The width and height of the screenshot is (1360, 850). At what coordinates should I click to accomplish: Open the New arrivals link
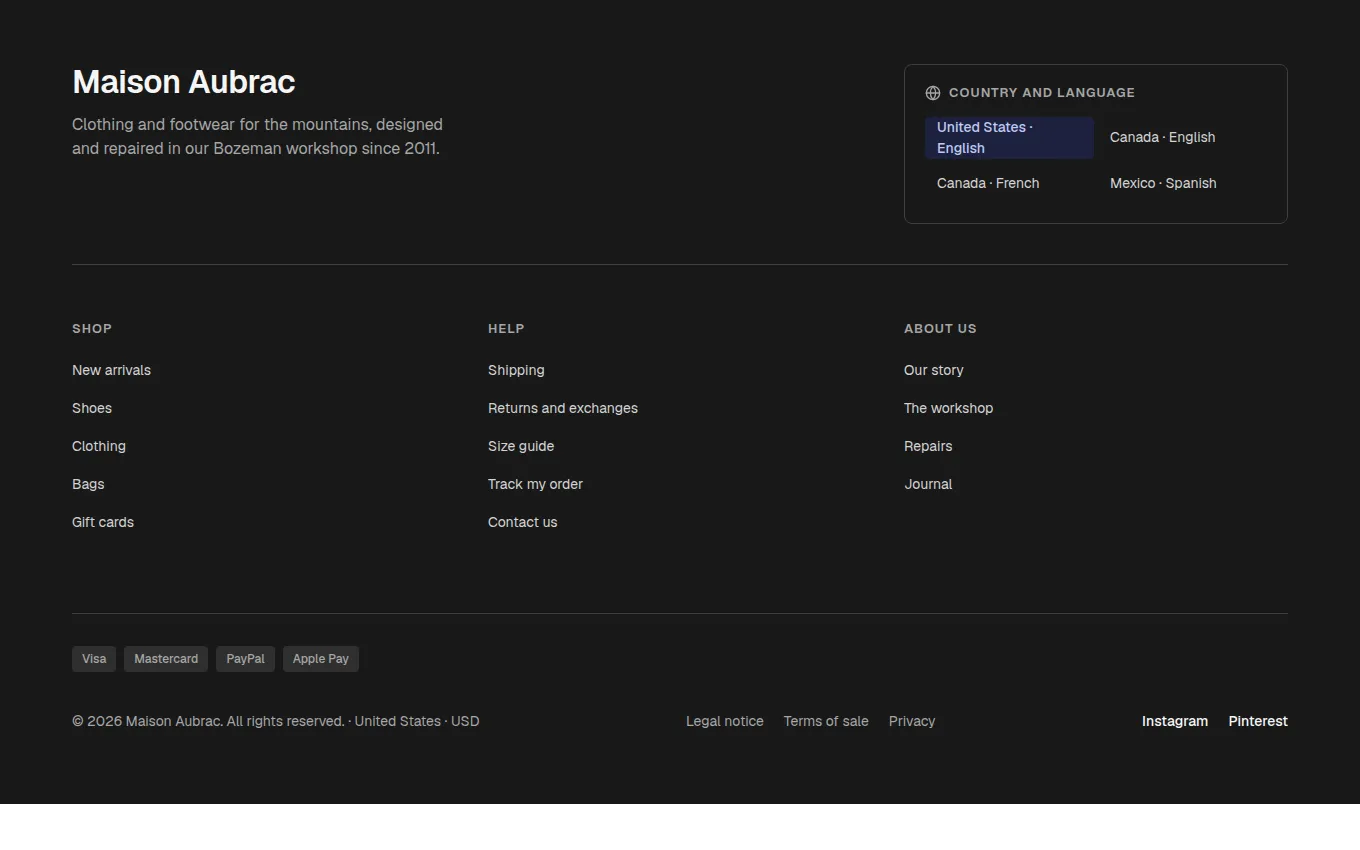[111, 370]
